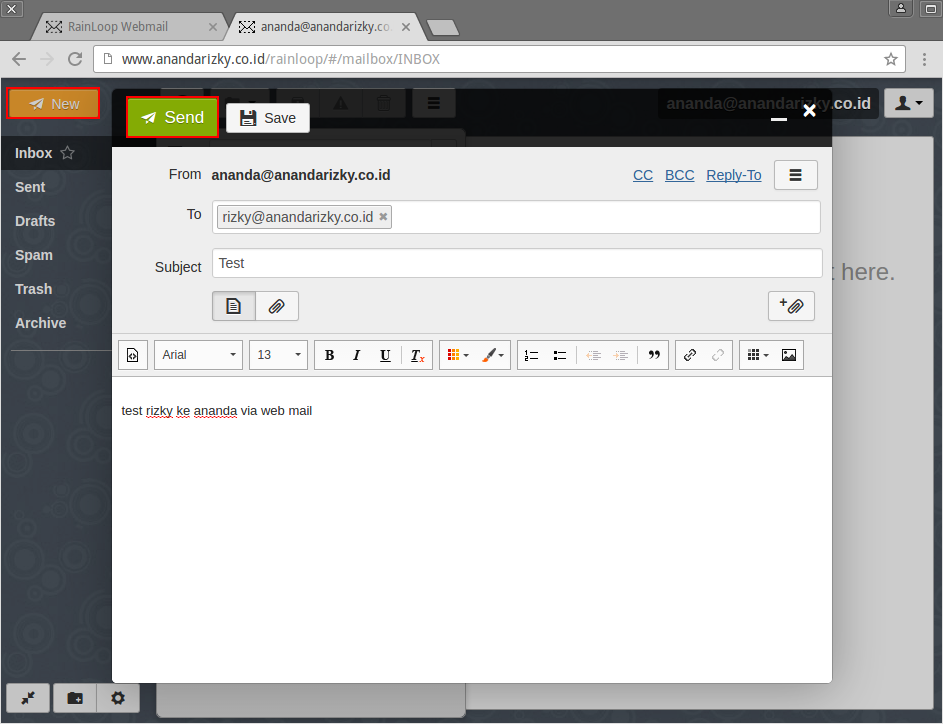Toggle the HTML source view icon
The width and height of the screenshot is (943, 724).
(x=133, y=355)
